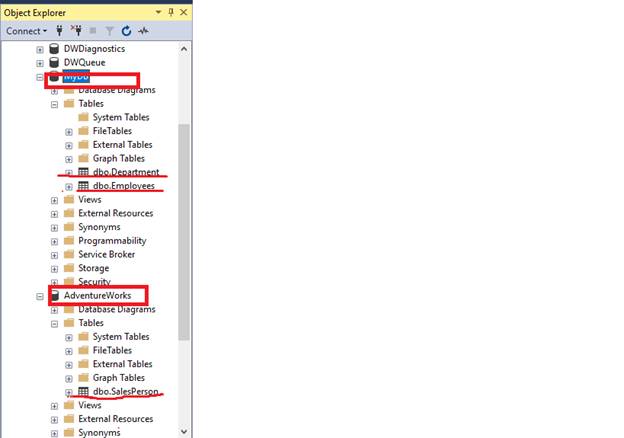The image size is (624, 438).
Task: Select the System Tables folder under MyDB
Action: [x=121, y=117]
